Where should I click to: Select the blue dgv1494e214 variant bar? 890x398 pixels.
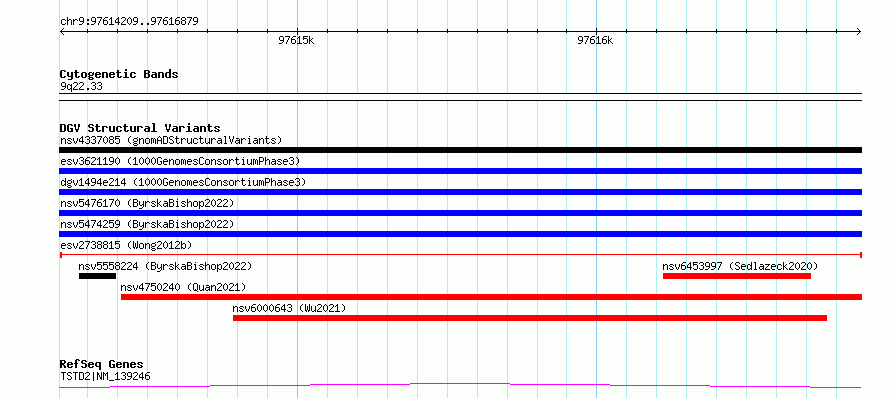click(x=460, y=192)
